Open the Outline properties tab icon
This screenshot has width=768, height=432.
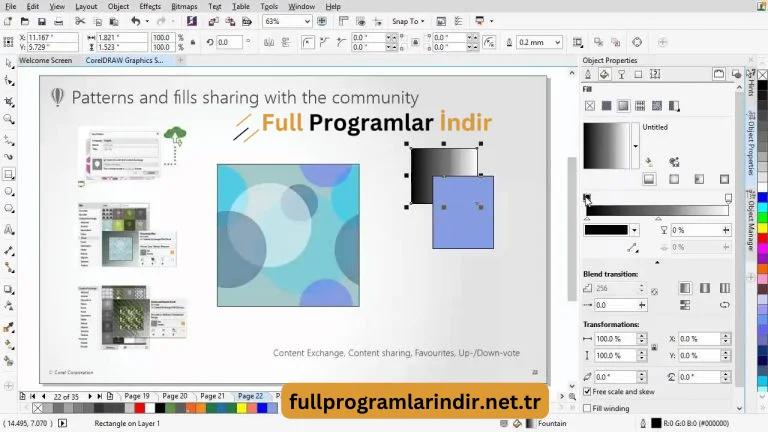[588, 74]
